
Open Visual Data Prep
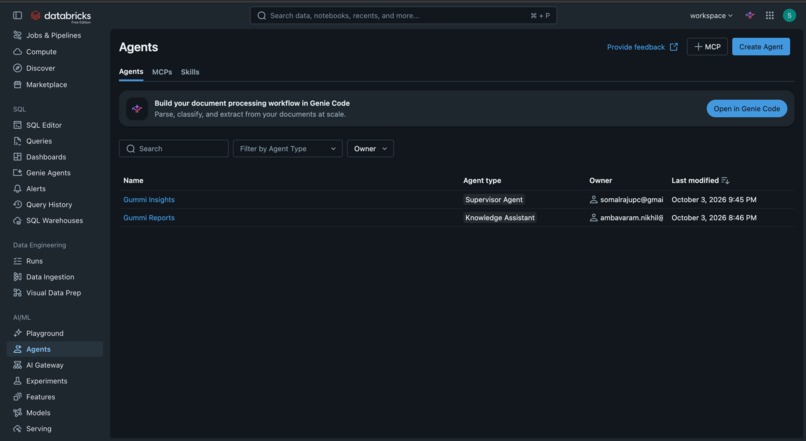pos(53,293)
